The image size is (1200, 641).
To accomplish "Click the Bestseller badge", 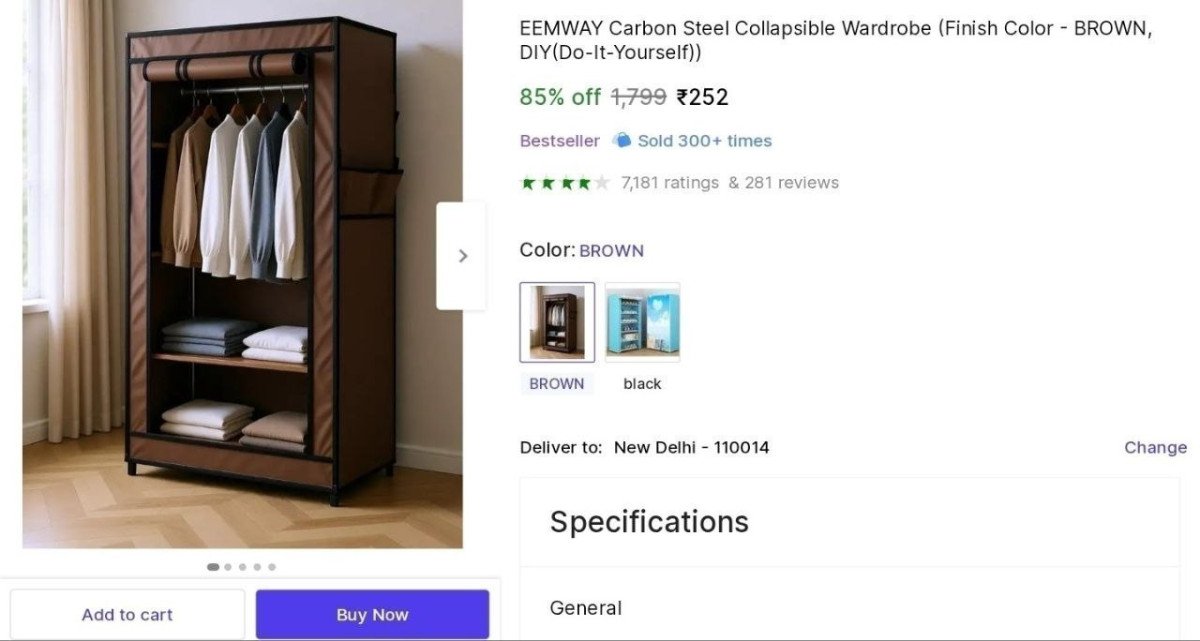I will point(558,140).
